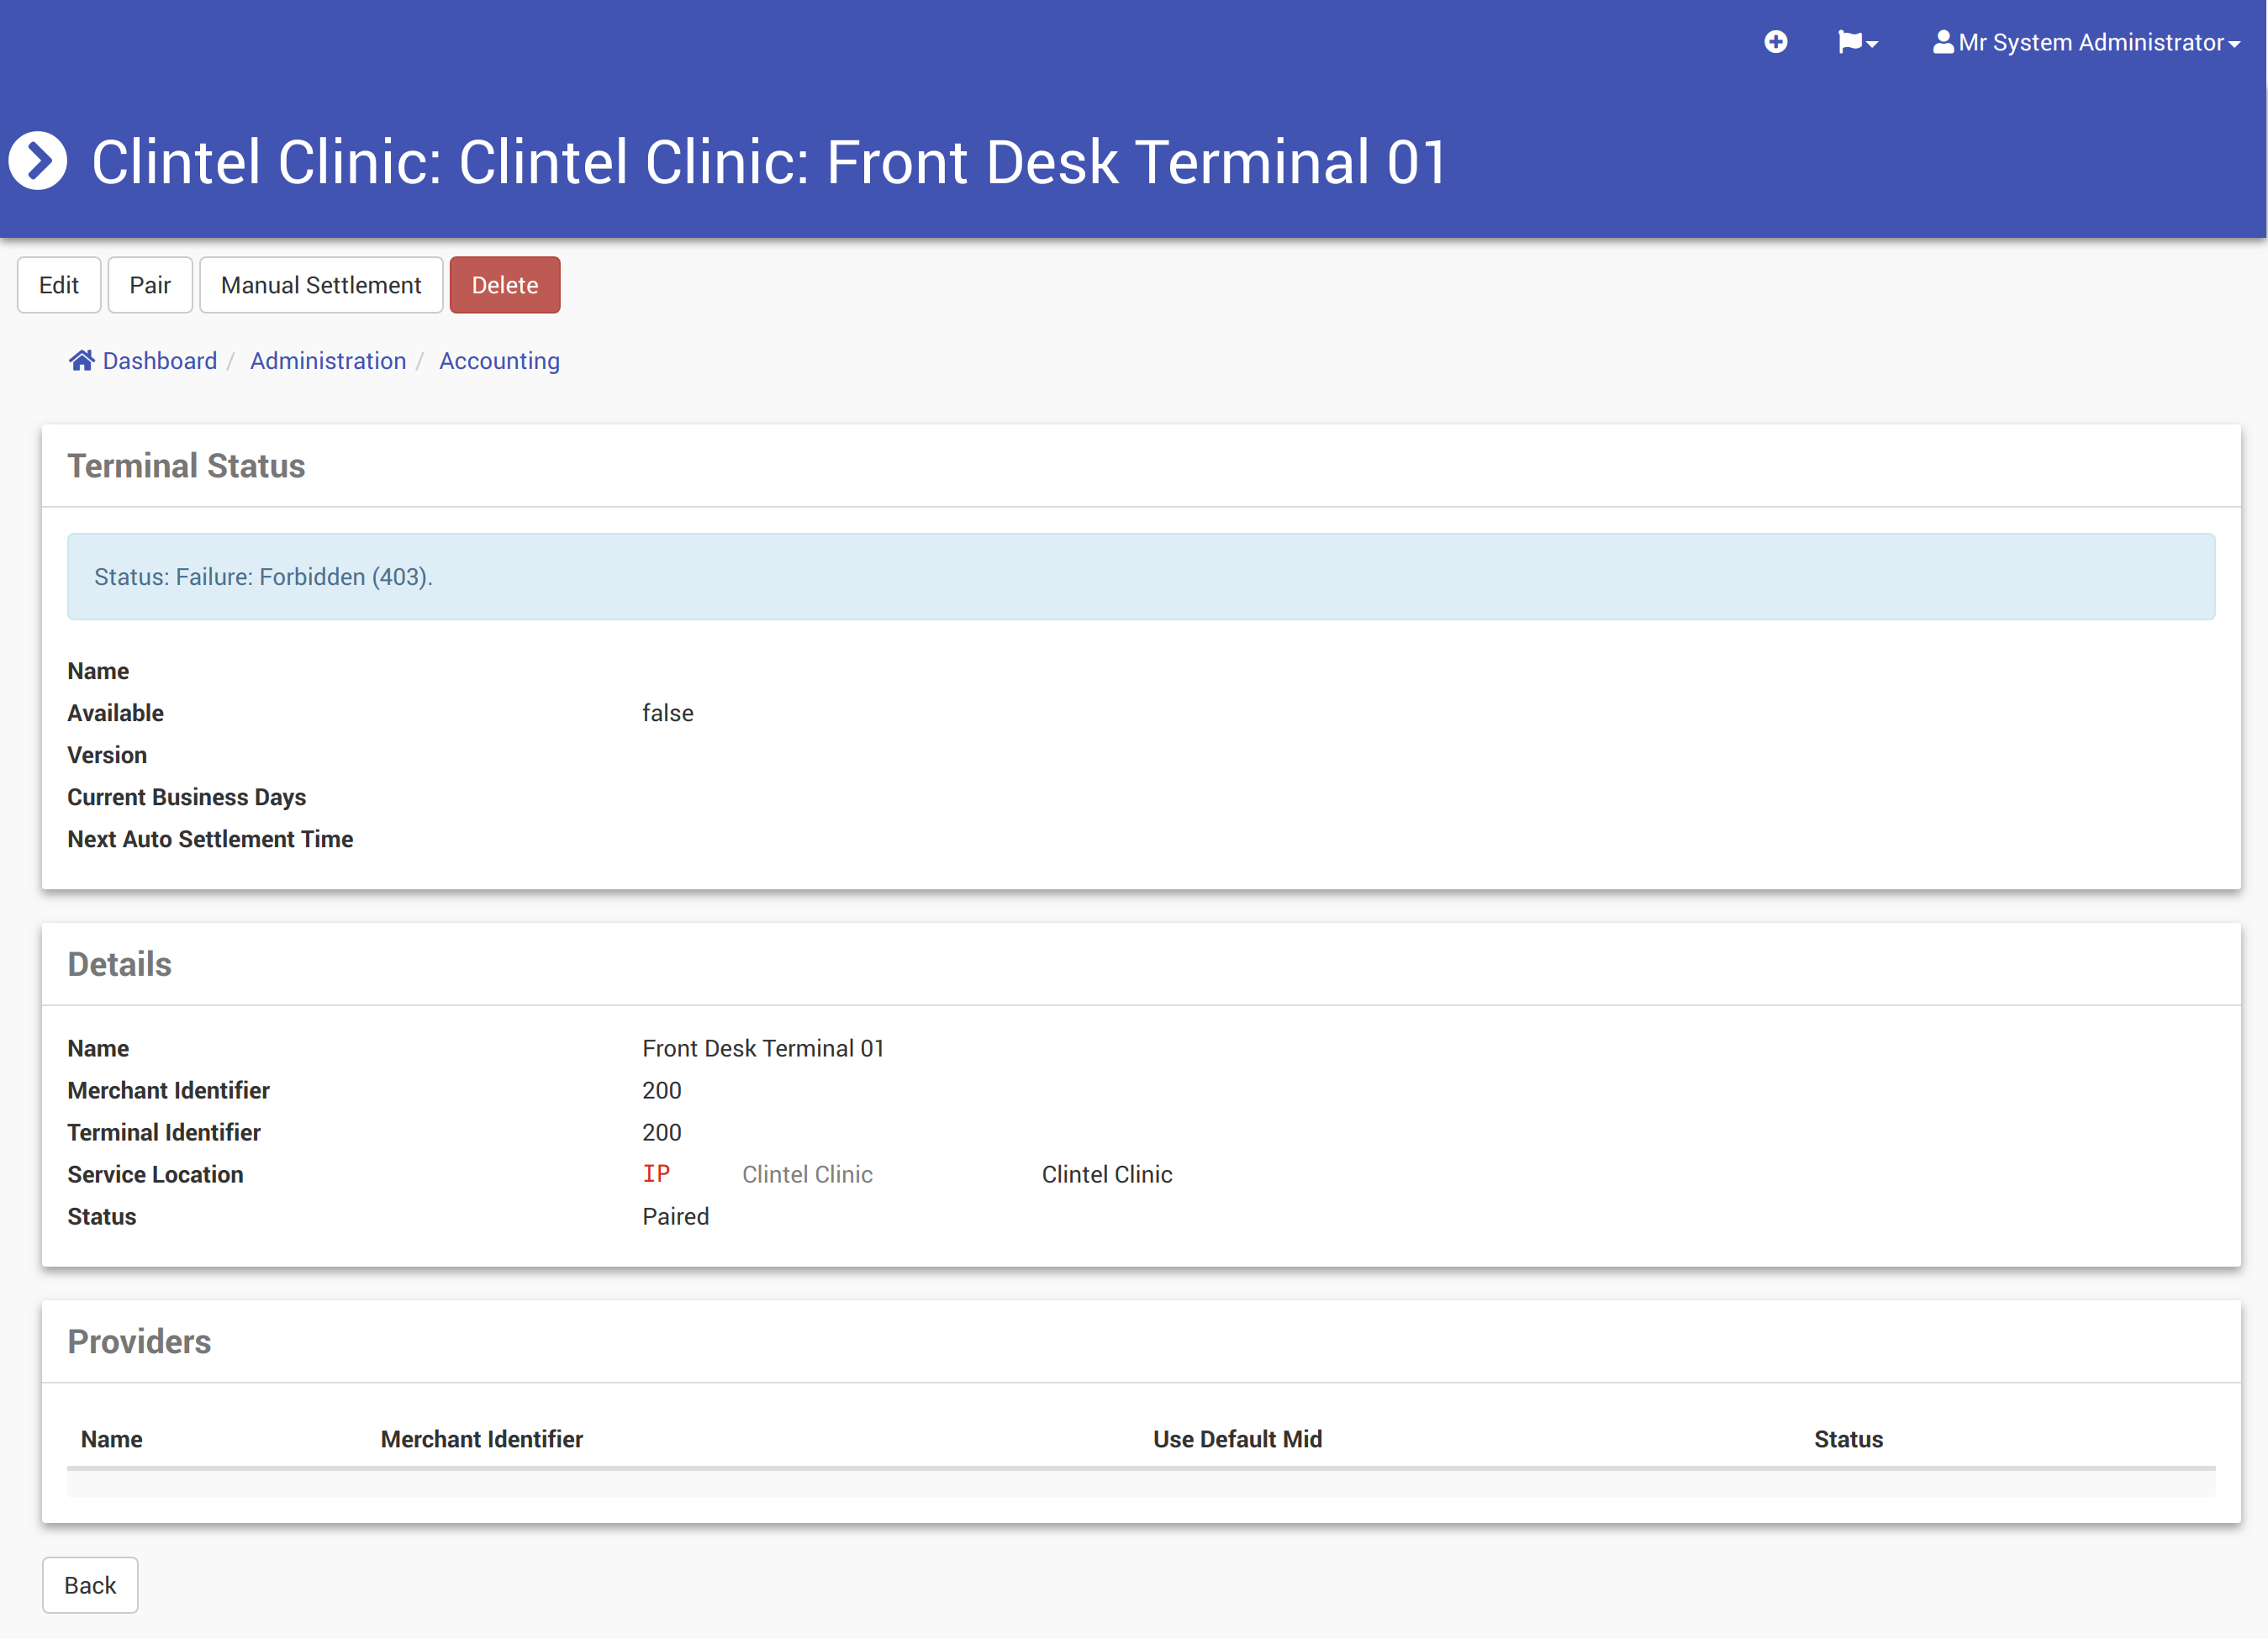Click the red Delete button
2268x1639 pixels.
point(504,285)
